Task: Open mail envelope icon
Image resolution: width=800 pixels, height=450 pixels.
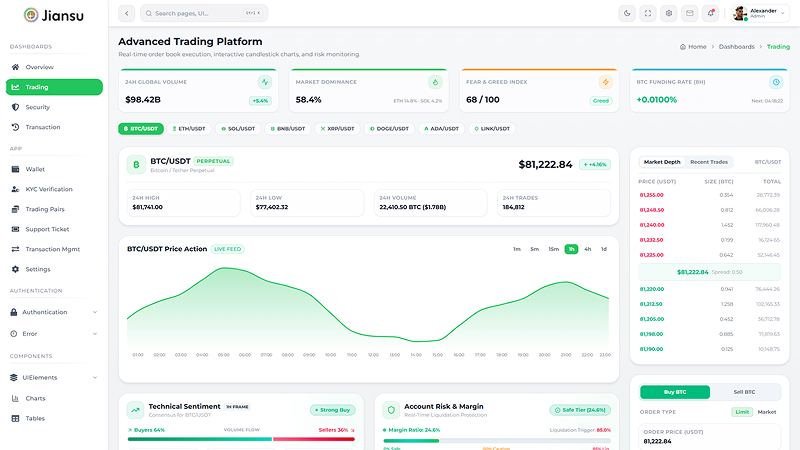Action: click(690, 13)
